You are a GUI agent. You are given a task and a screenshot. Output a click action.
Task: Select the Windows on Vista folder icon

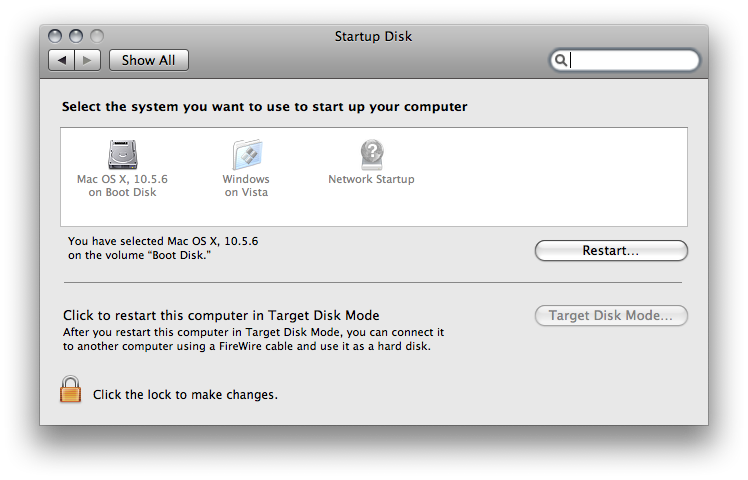pos(247,155)
